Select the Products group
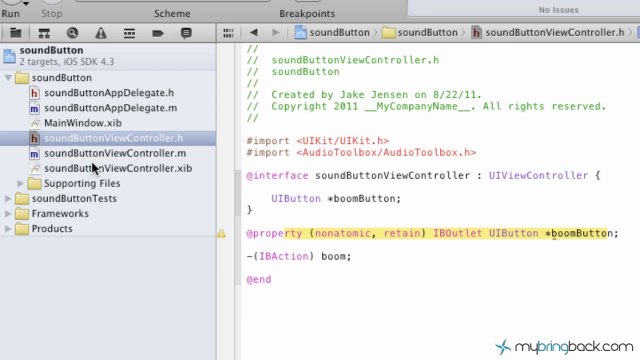 point(52,229)
